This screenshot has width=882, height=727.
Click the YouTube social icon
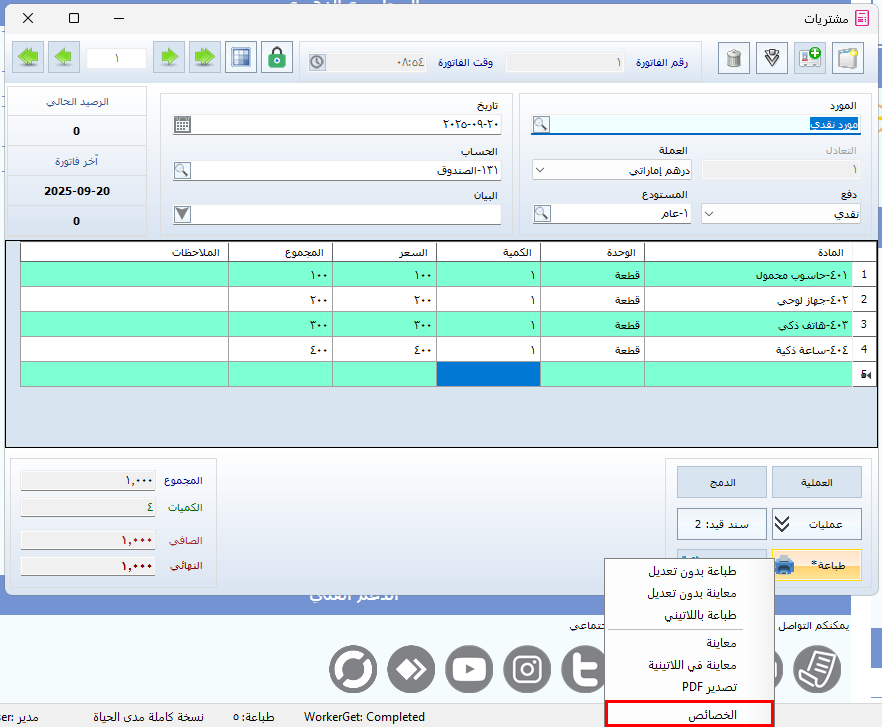coord(468,669)
